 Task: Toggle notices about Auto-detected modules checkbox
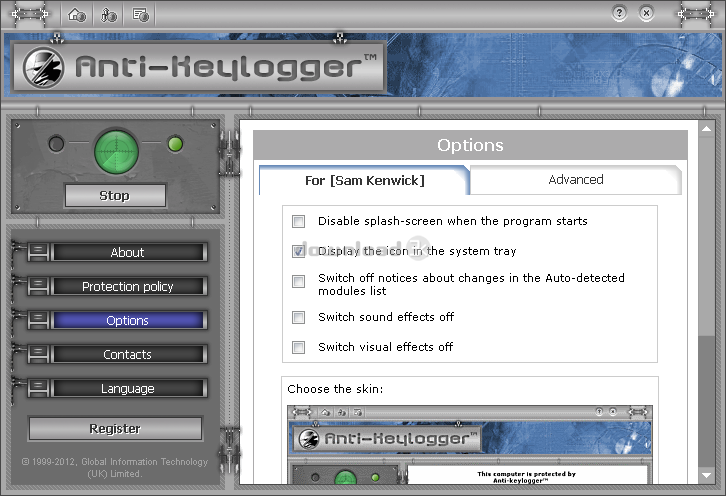(298, 281)
